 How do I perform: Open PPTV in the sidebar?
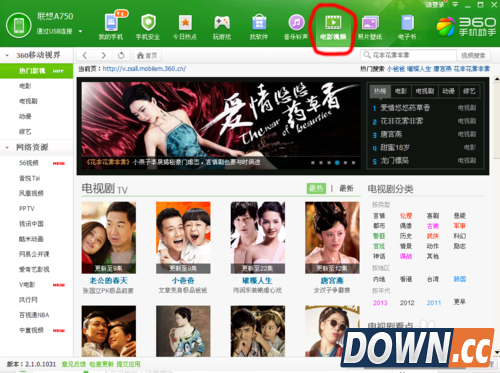pos(27,209)
